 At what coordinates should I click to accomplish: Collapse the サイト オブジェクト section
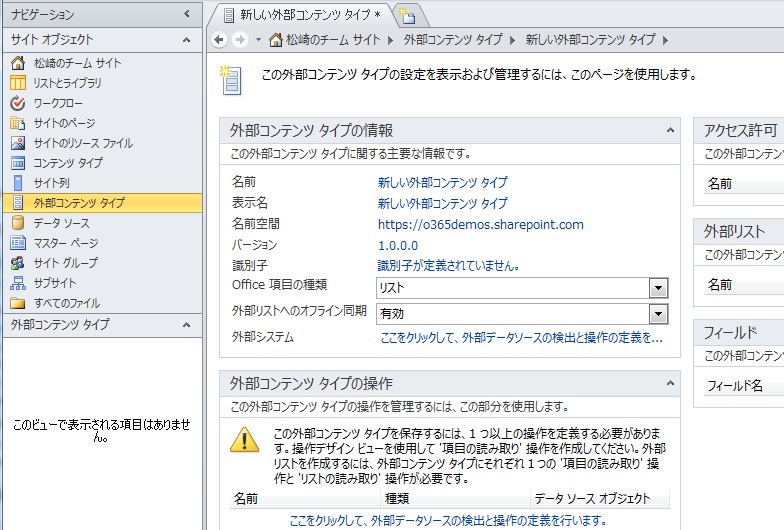point(186,40)
